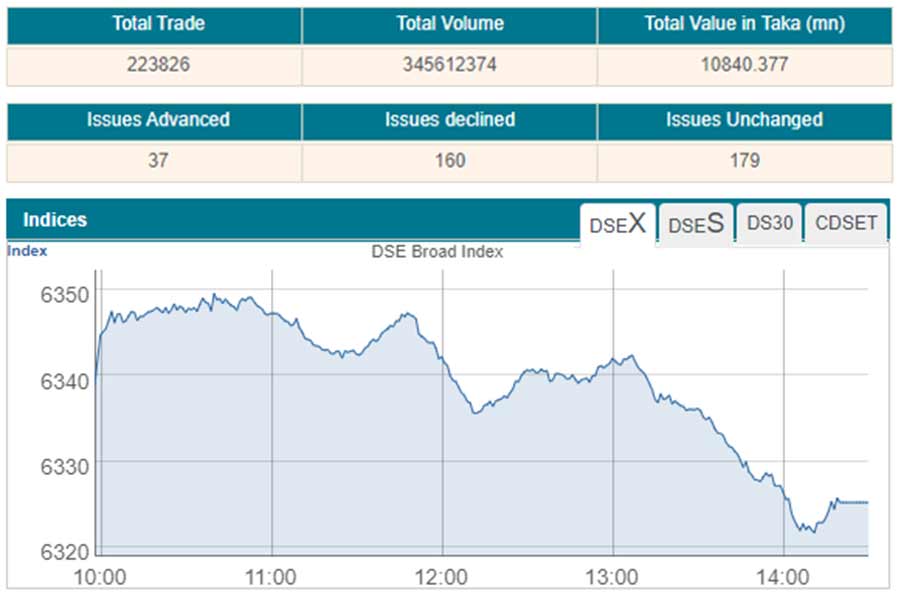Viewport: 900px width, 600px height.
Task: Select the Issues Unchanged header
Action: 744,120
